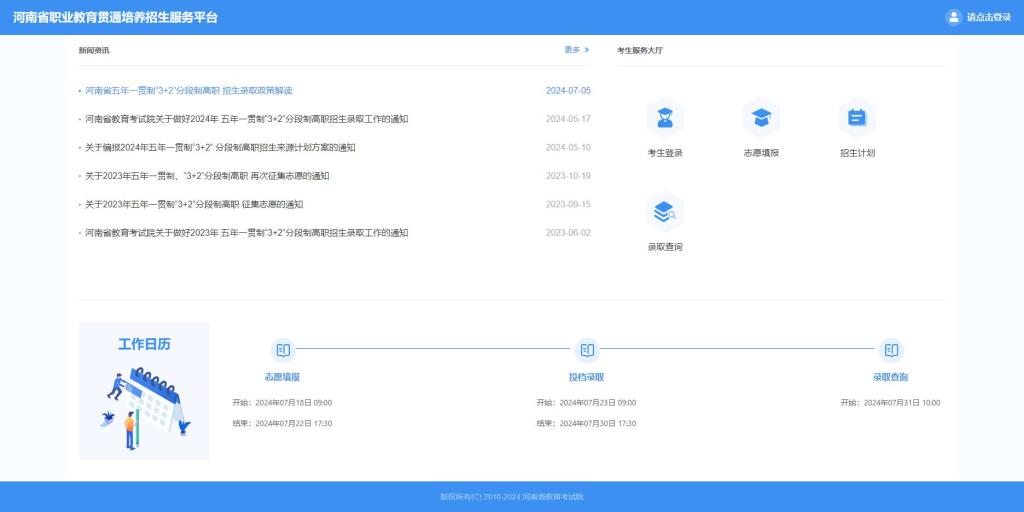
Task: Click 请点击登录 in the header
Action: click(988, 17)
